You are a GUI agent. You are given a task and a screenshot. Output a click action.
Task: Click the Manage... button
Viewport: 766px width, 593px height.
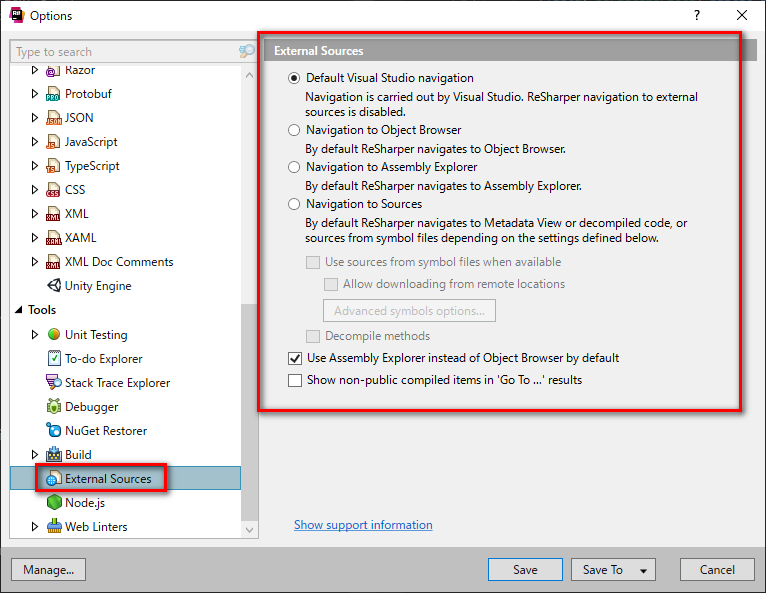pos(48,570)
